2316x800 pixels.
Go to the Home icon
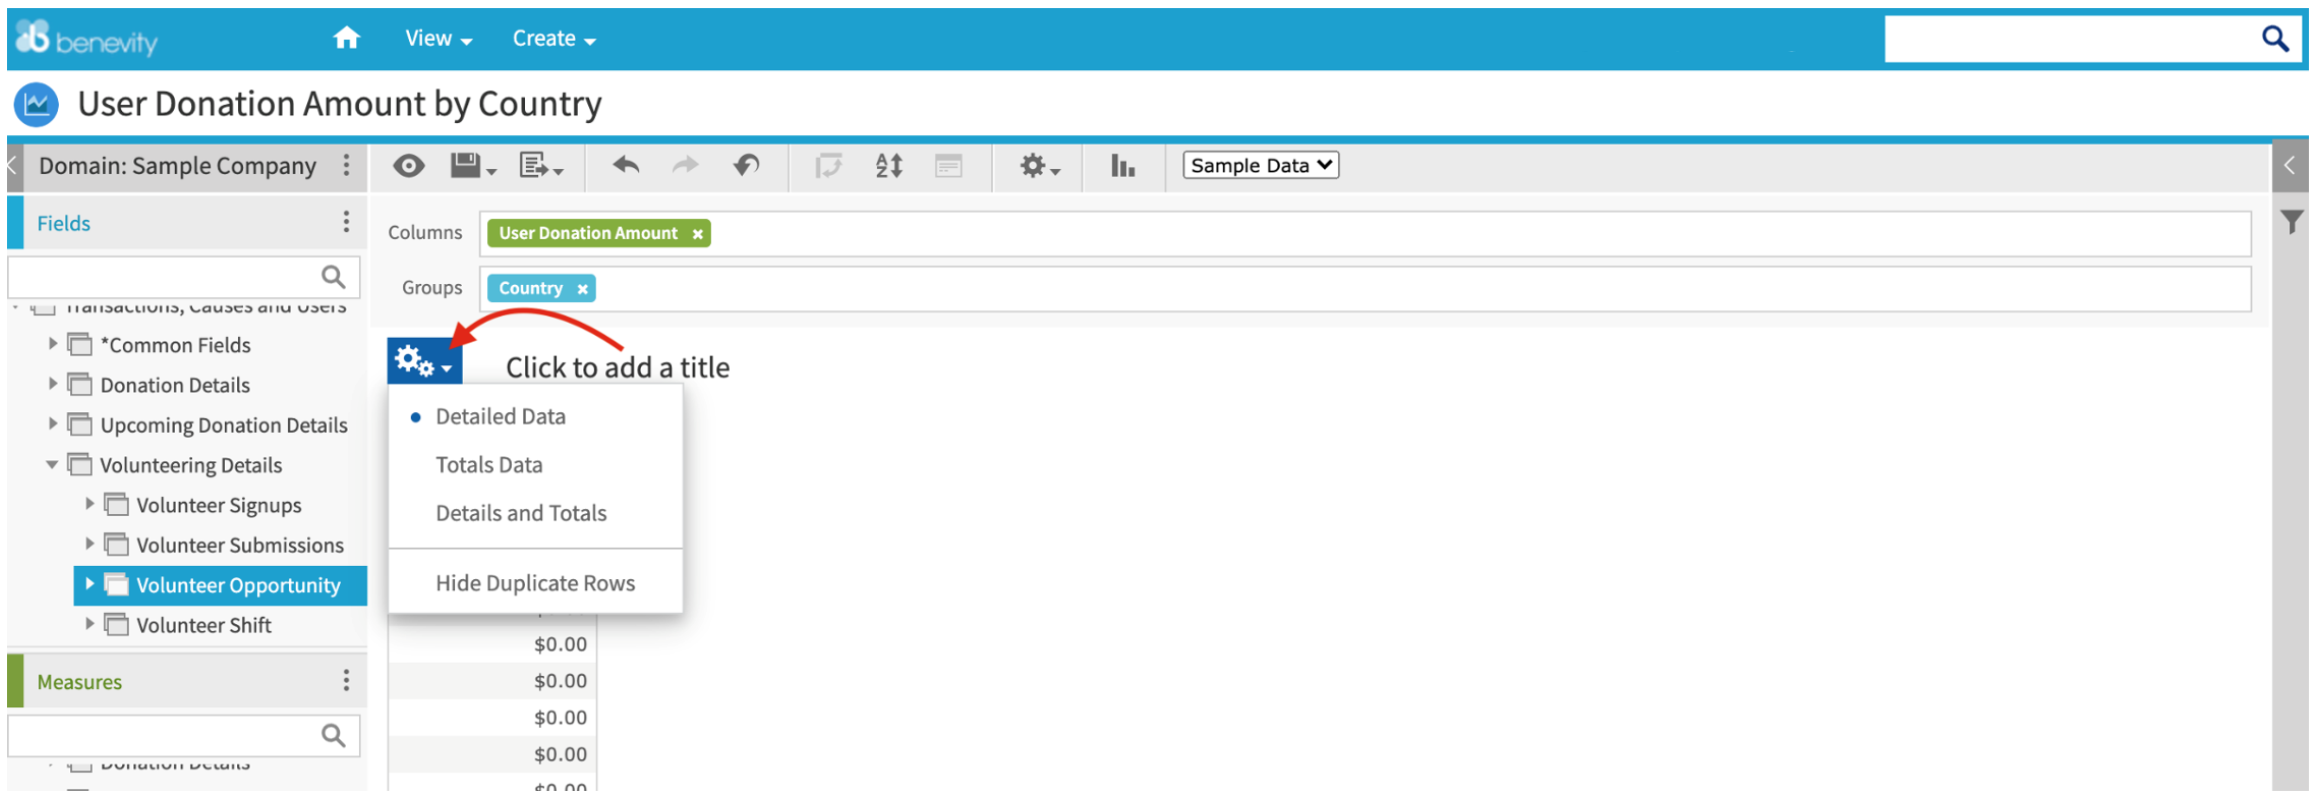pyautogui.click(x=346, y=38)
